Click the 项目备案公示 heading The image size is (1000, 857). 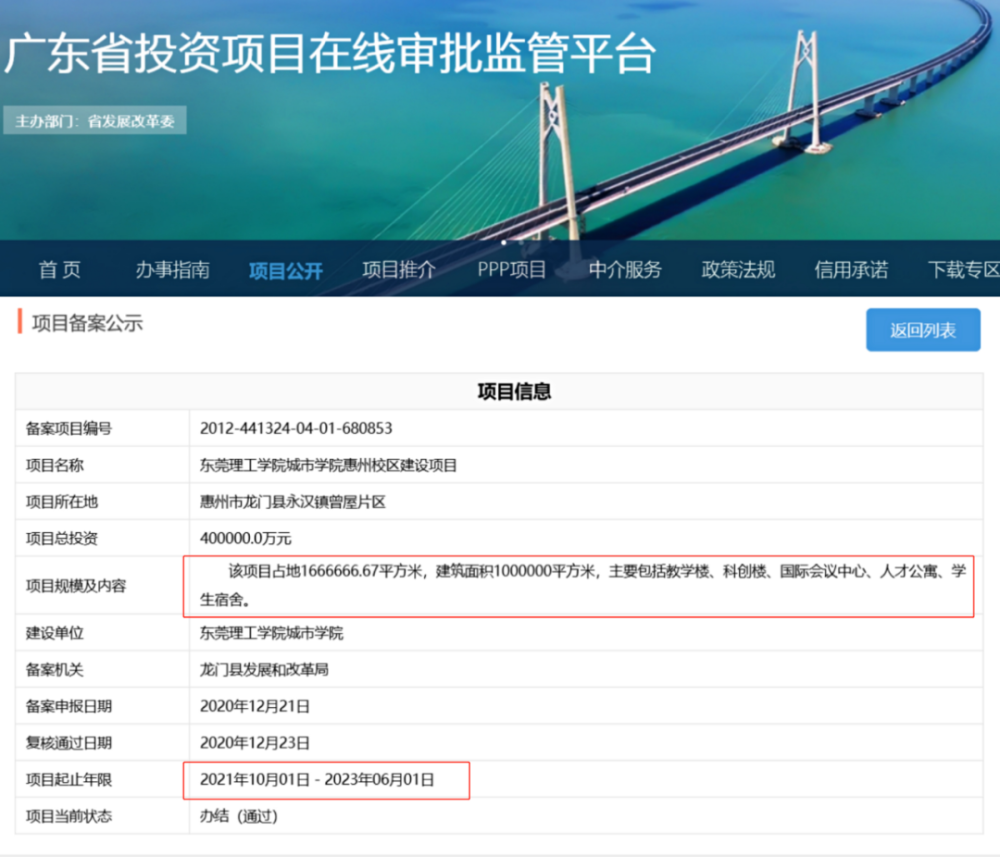coord(87,323)
